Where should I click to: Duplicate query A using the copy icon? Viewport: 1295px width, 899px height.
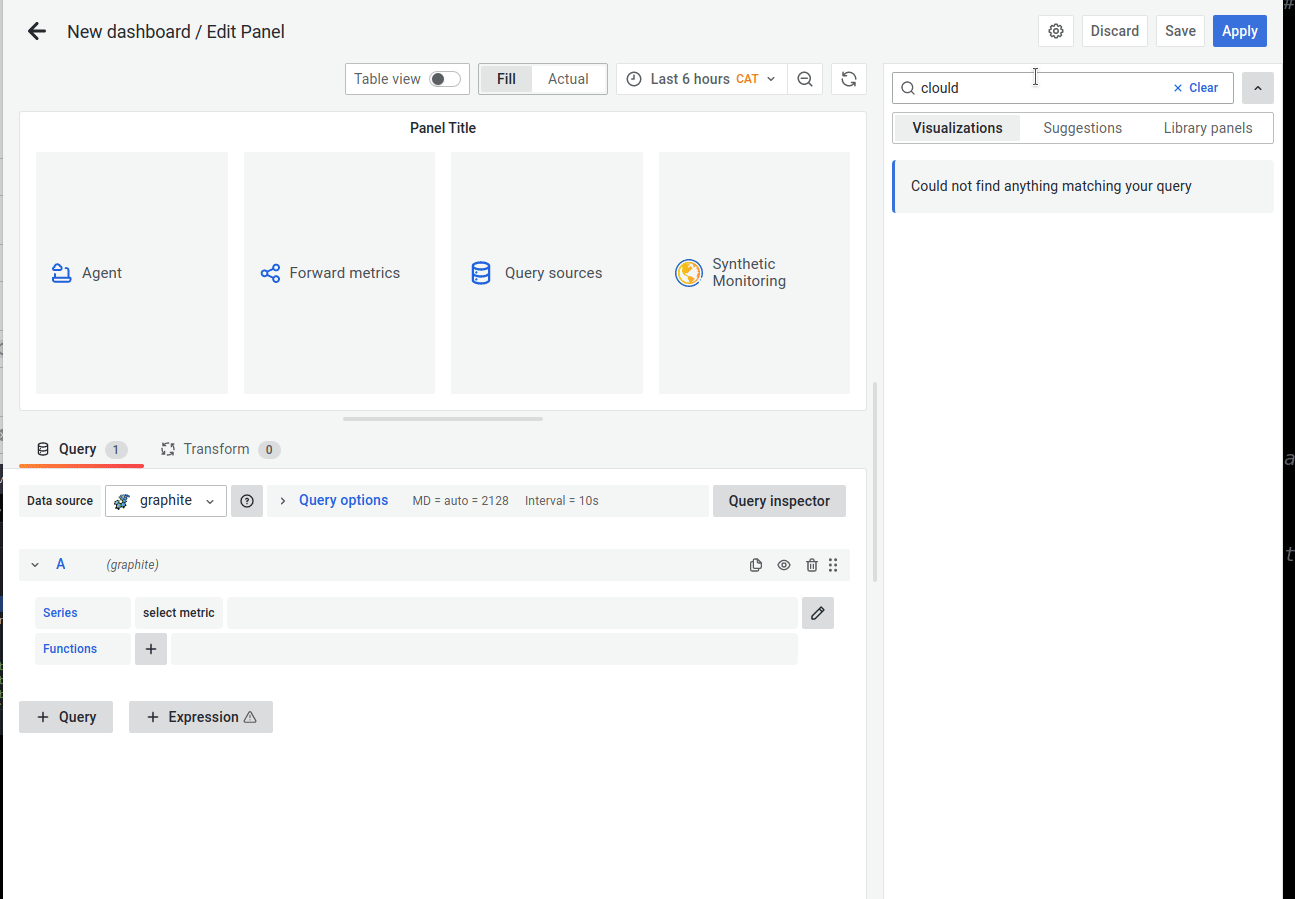click(x=755, y=564)
